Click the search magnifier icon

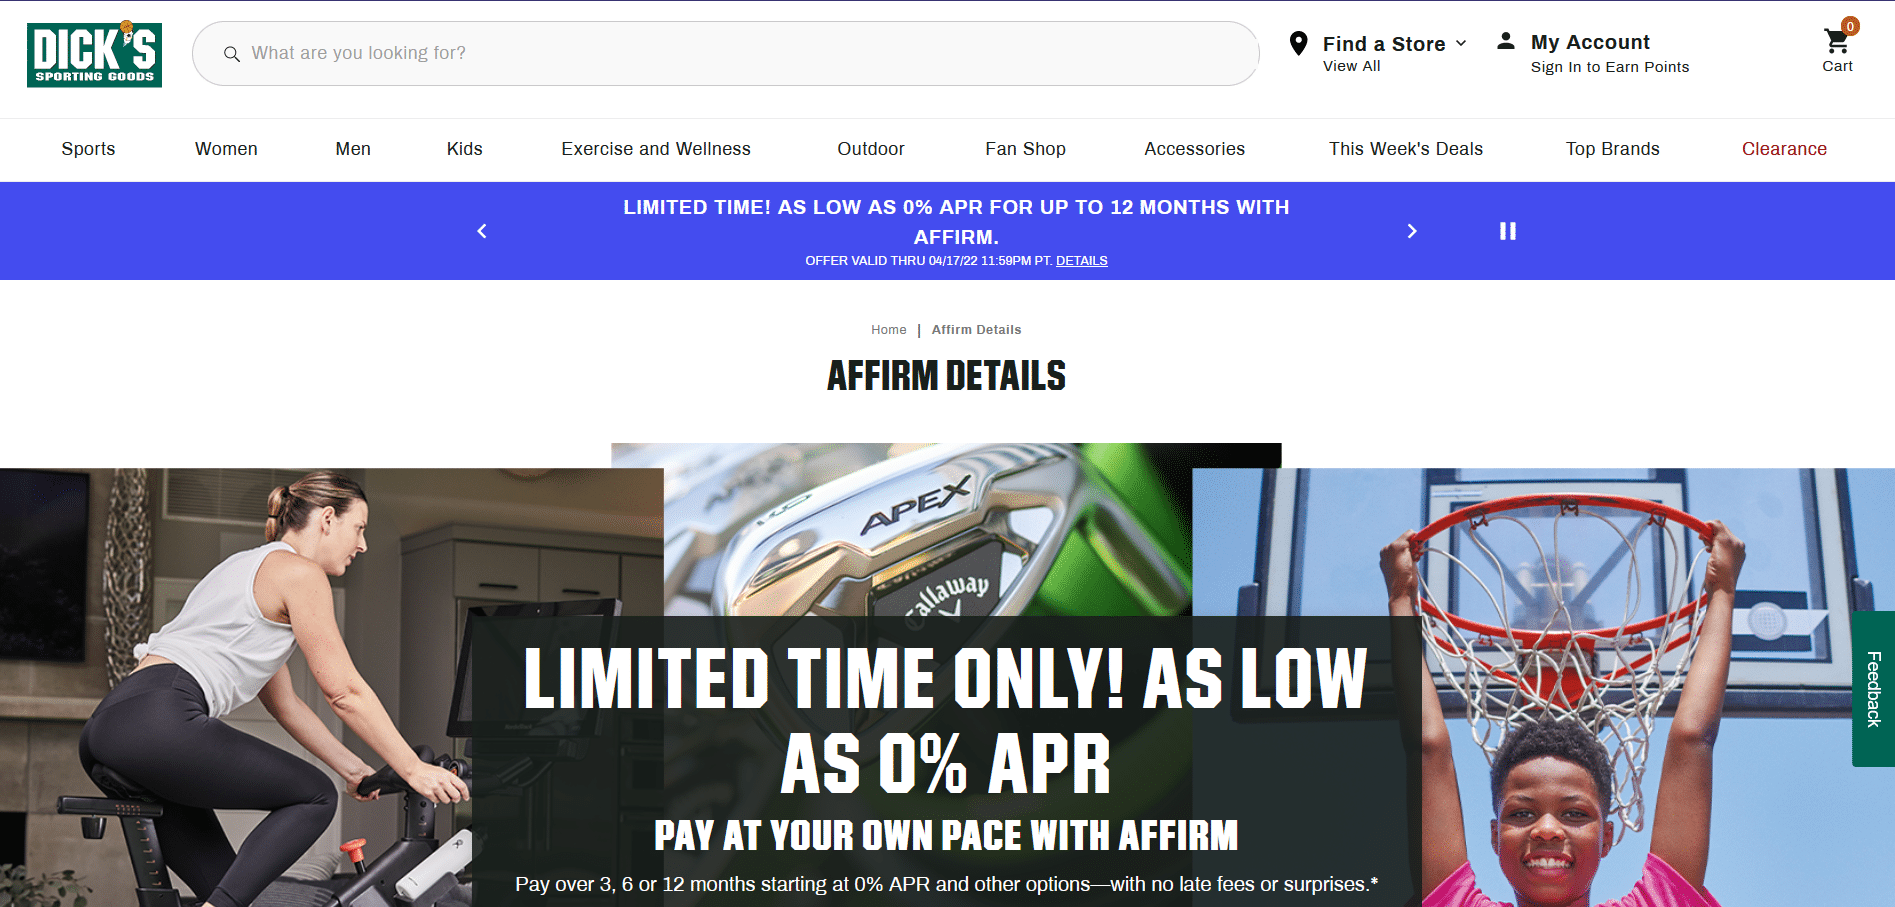point(231,54)
